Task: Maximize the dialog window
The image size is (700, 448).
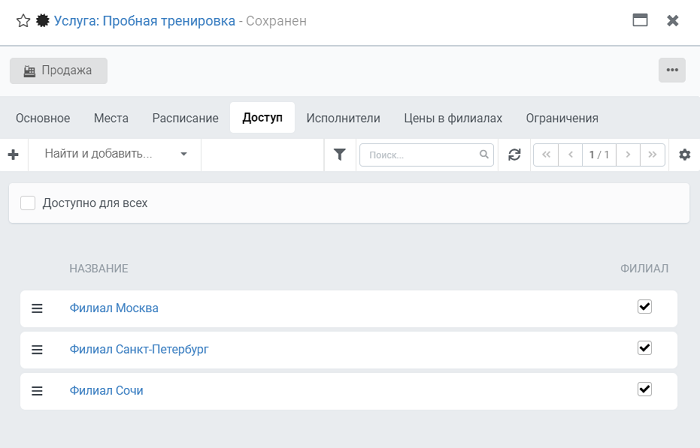Action: pyautogui.click(x=640, y=20)
